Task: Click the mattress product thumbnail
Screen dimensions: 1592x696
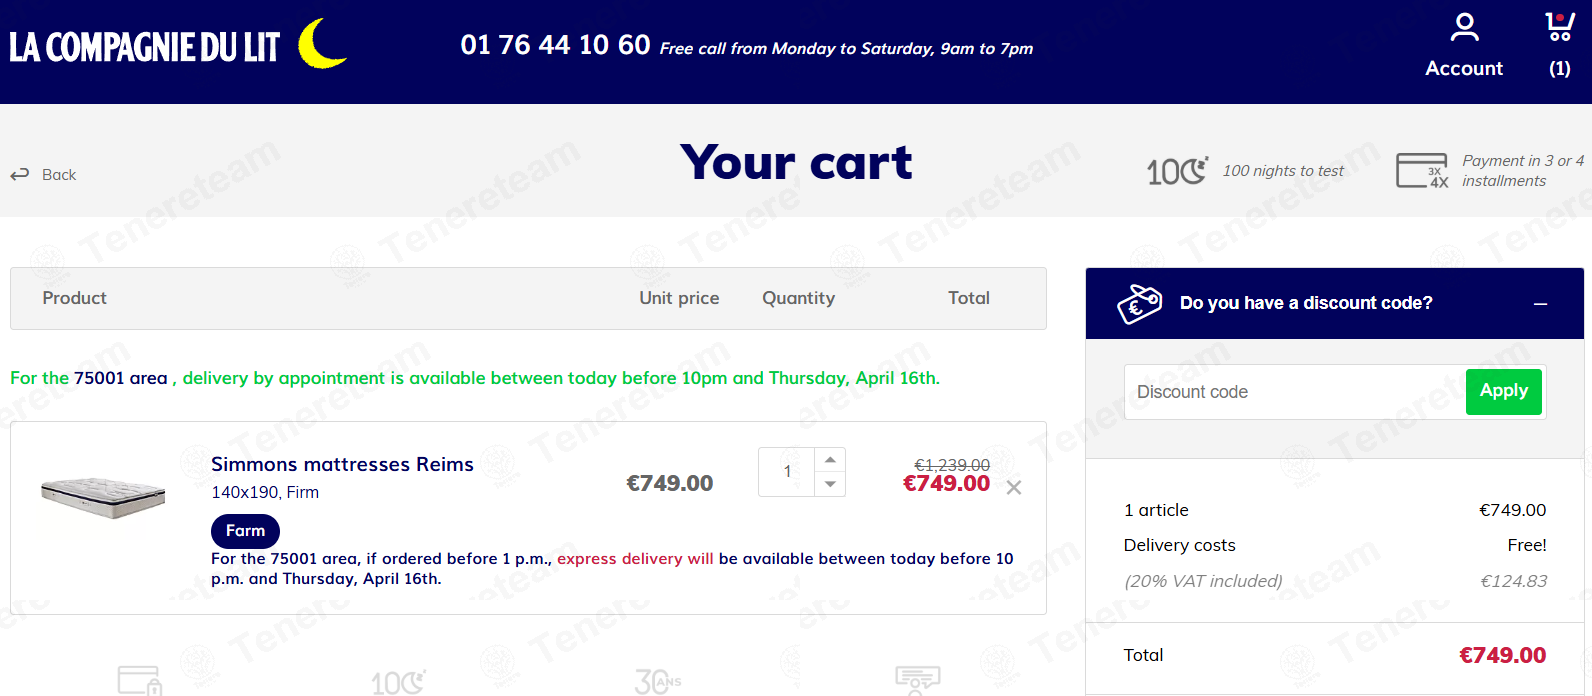Action: click(103, 497)
